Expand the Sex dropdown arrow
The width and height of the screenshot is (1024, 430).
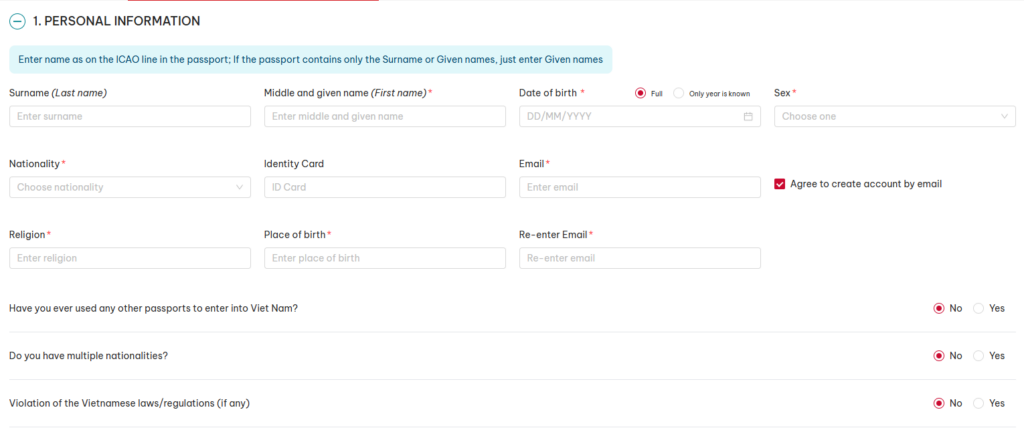pos(1004,116)
